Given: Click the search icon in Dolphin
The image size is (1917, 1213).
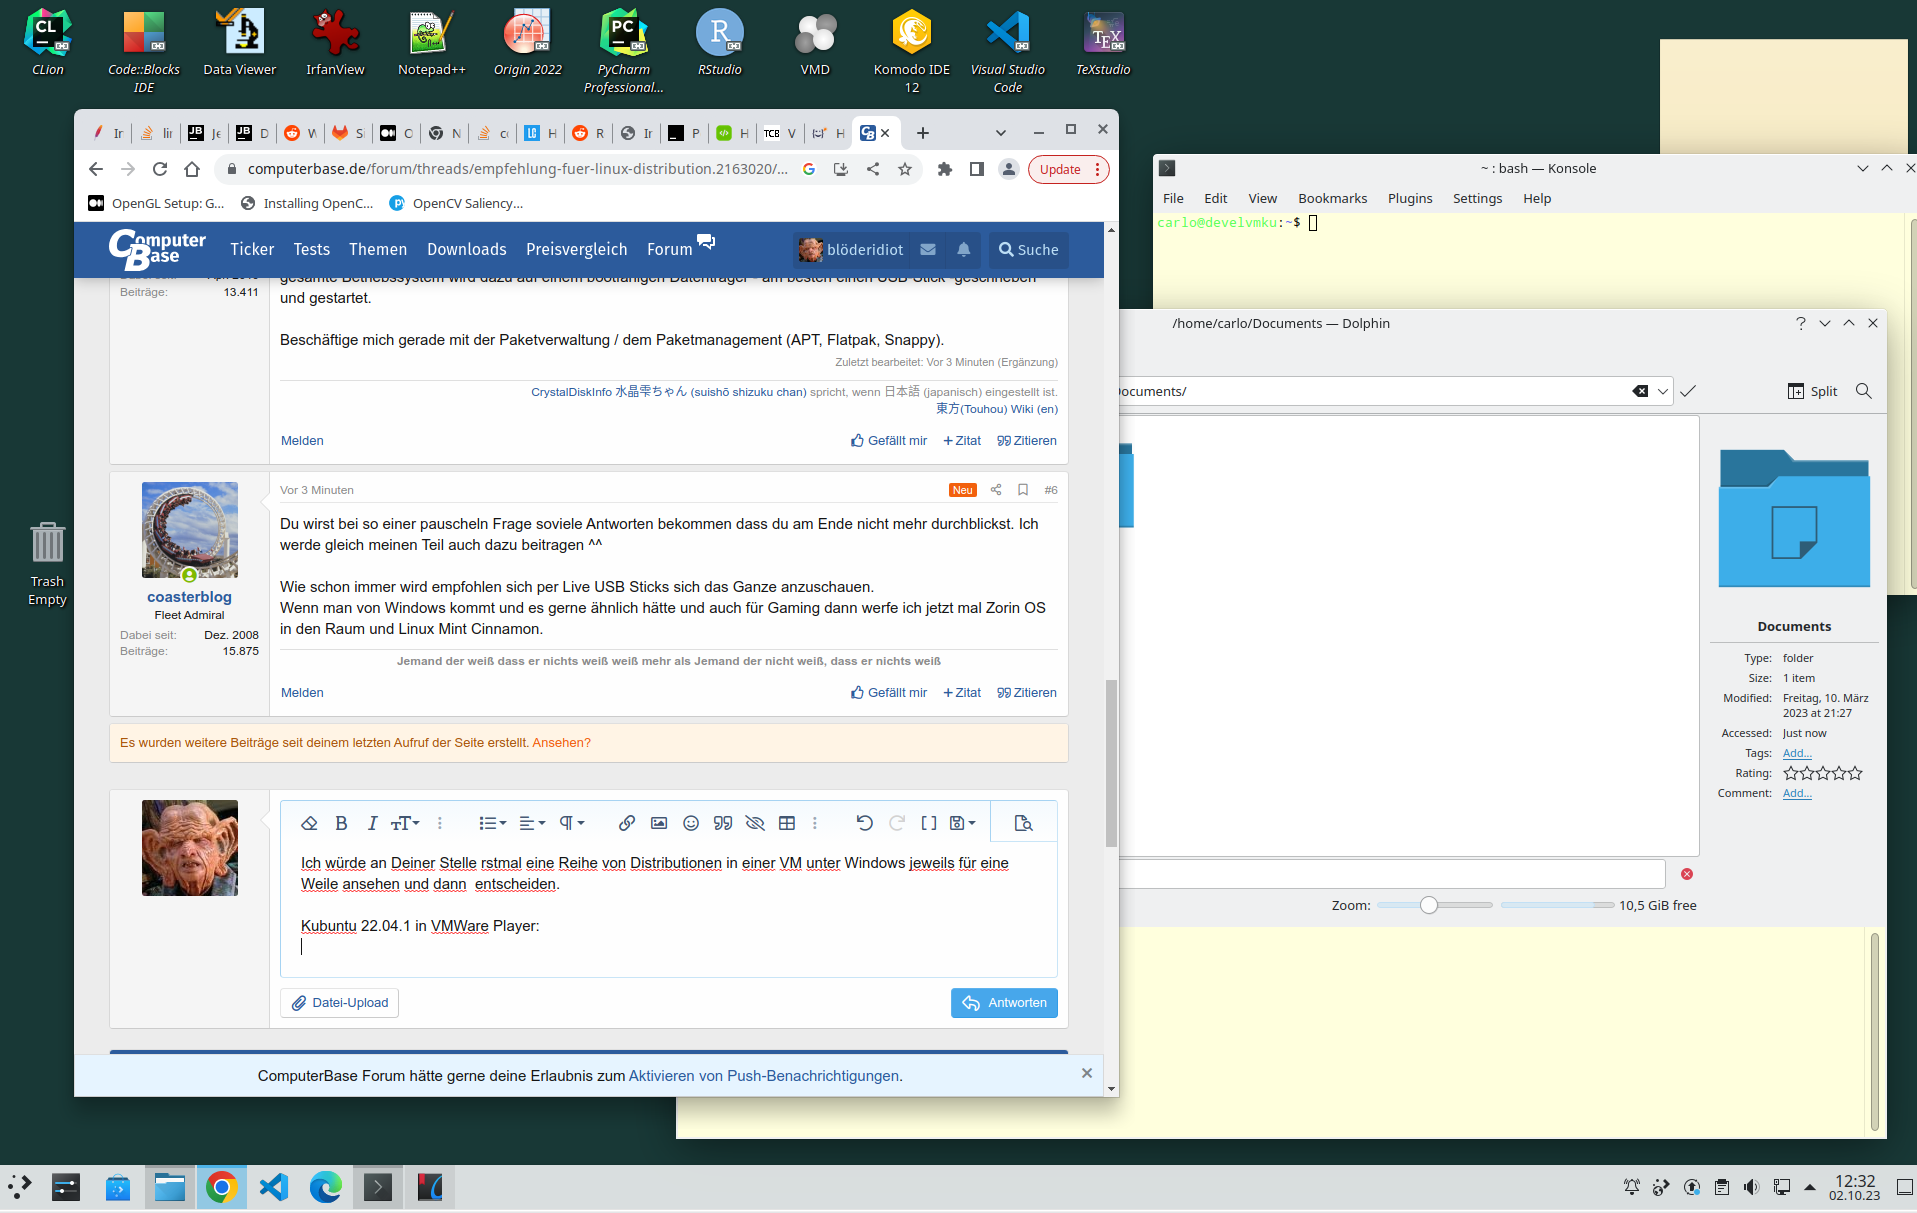Looking at the screenshot, I should 1864,391.
